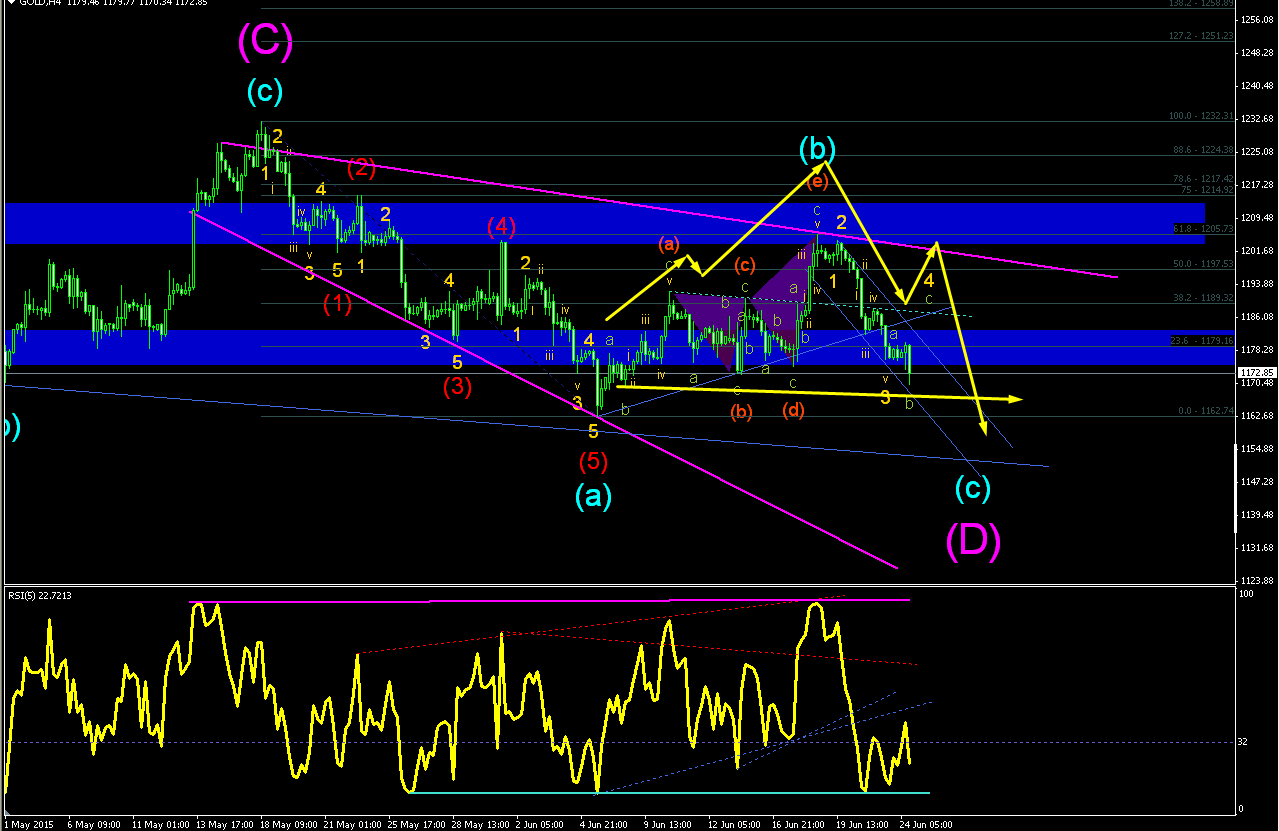Click 1186.08 on the price axis
The width and height of the screenshot is (1279, 831).
click(1257, 317)
